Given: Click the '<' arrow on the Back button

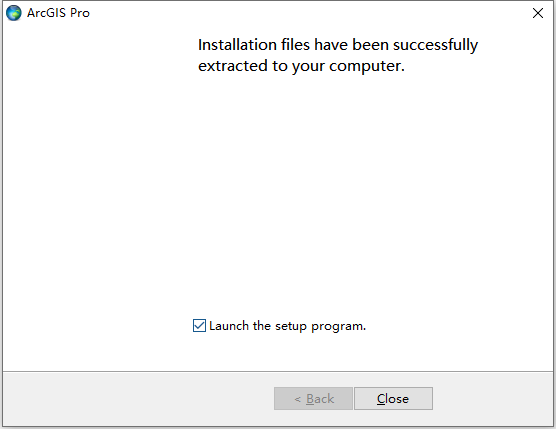Looking at the screenshot, I should pyautogui.click(x=298, y=400).
